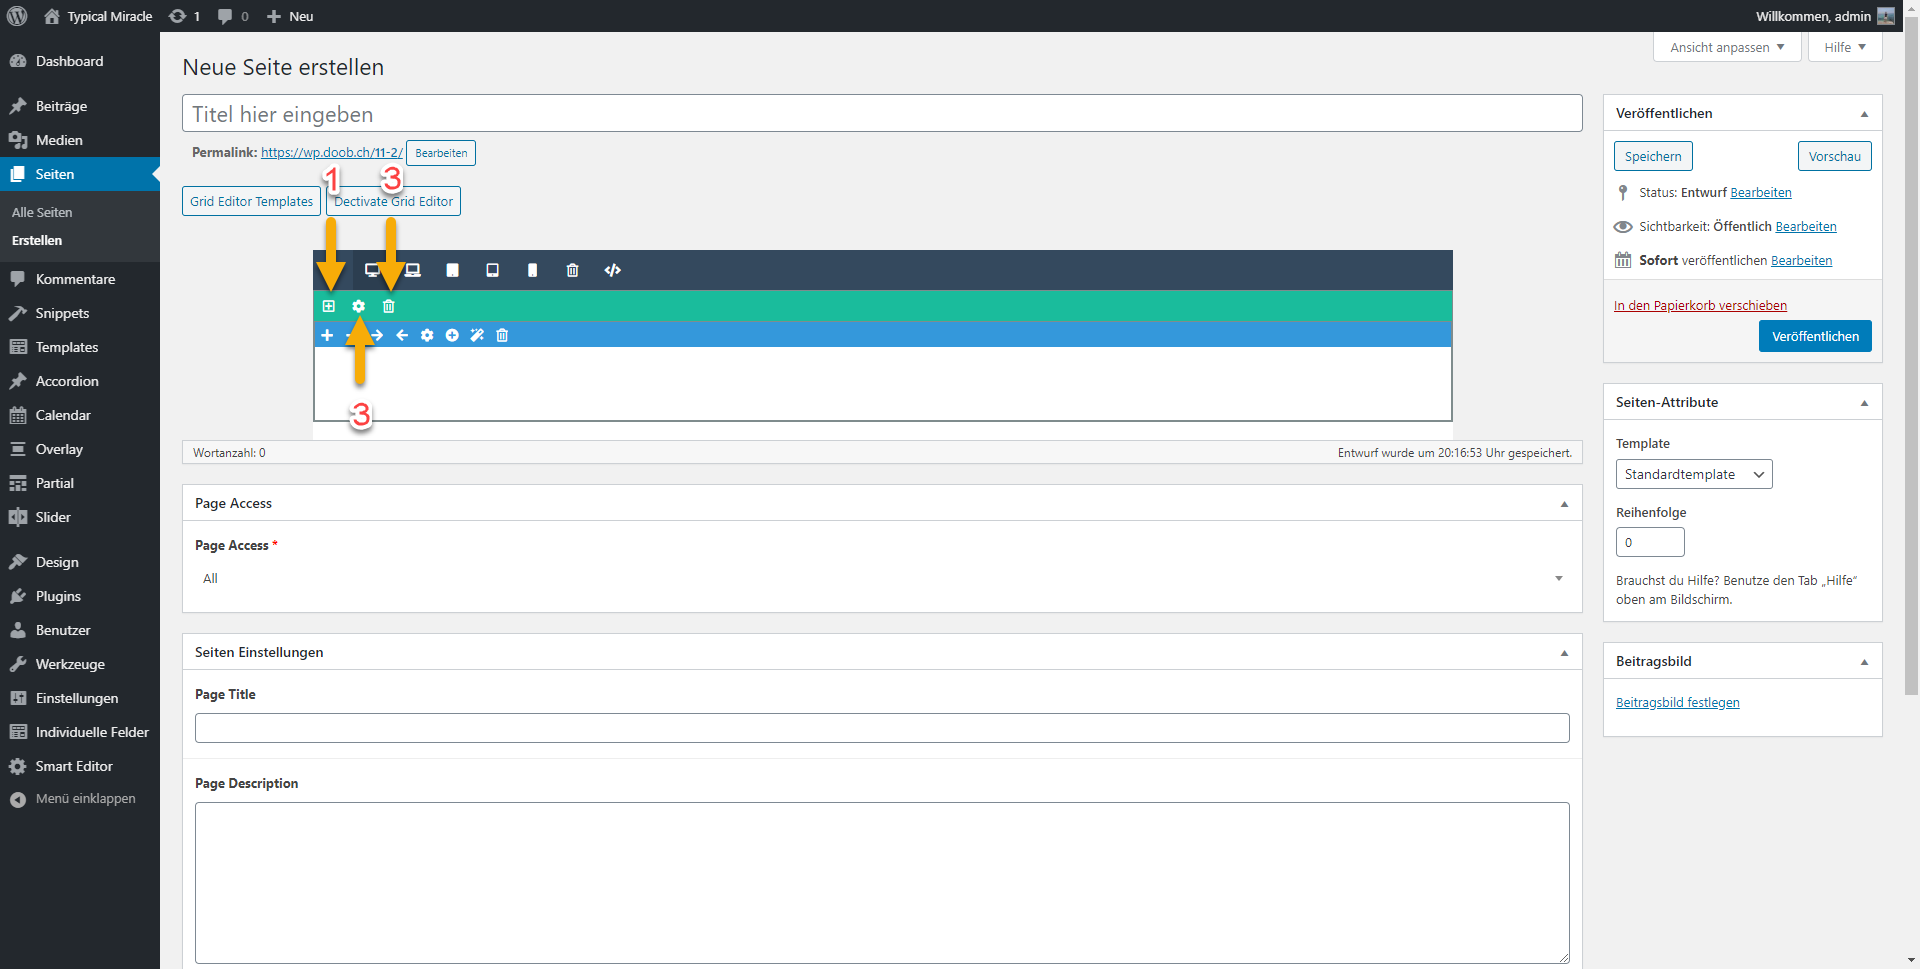Click the Calendar icon in sidebar
This screenshot has height=969, width=1920.
(18, 415)
